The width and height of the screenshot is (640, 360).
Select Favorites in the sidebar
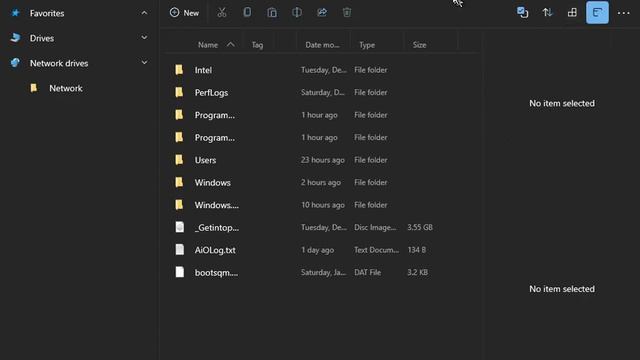(x=47, y=13)
